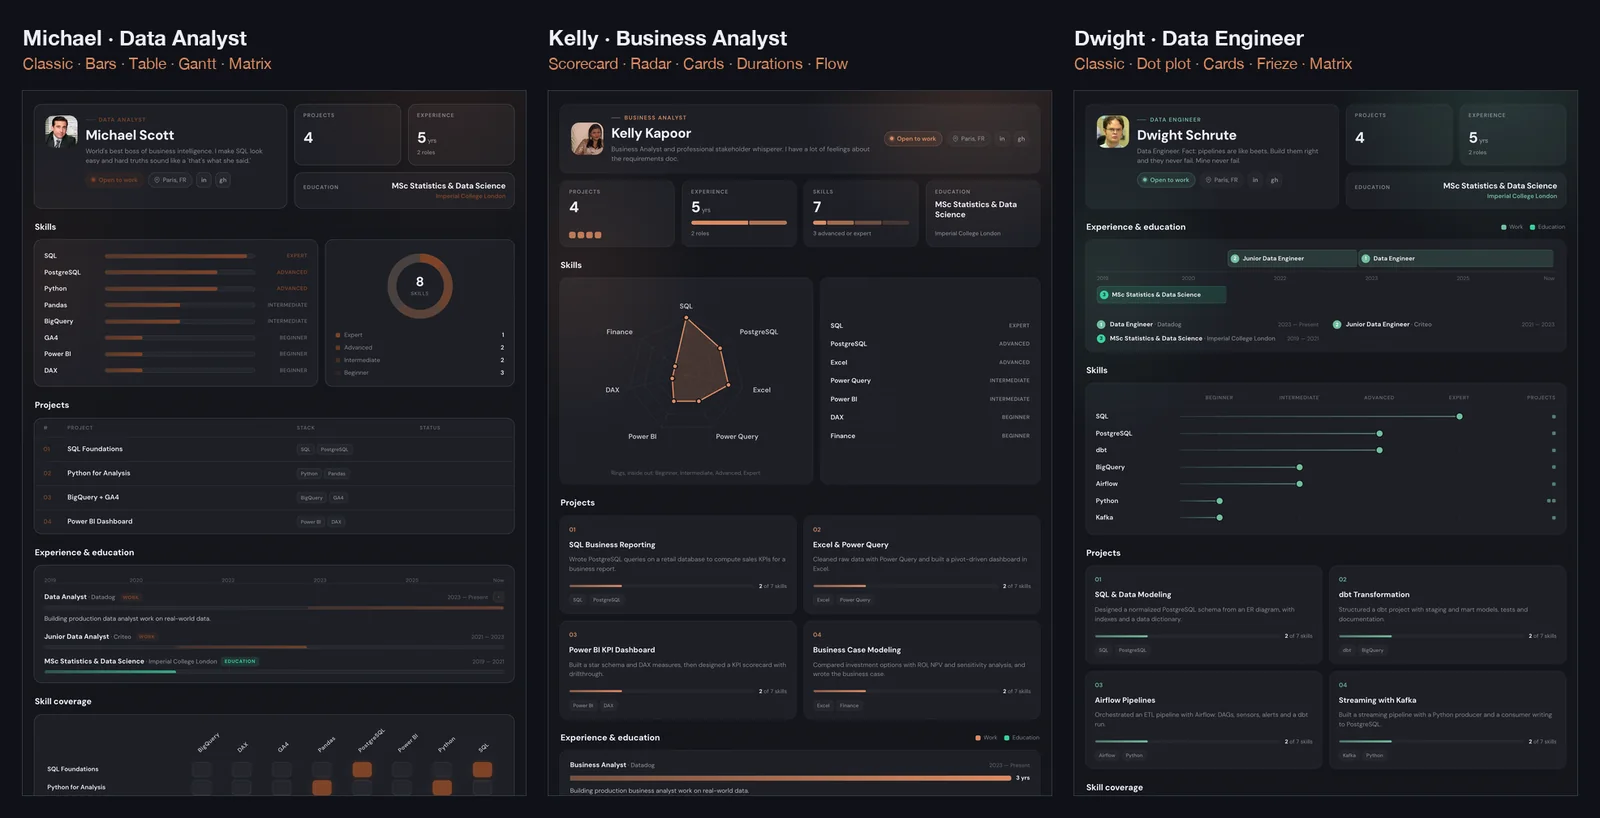Click Michael's DAX skill progress bar

[x=181, y=370]
